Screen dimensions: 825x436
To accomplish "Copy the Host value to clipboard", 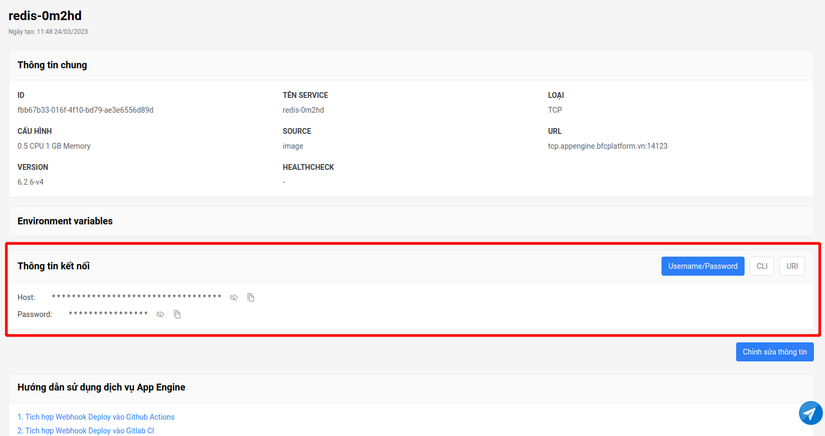I will (x=251, y=298).
